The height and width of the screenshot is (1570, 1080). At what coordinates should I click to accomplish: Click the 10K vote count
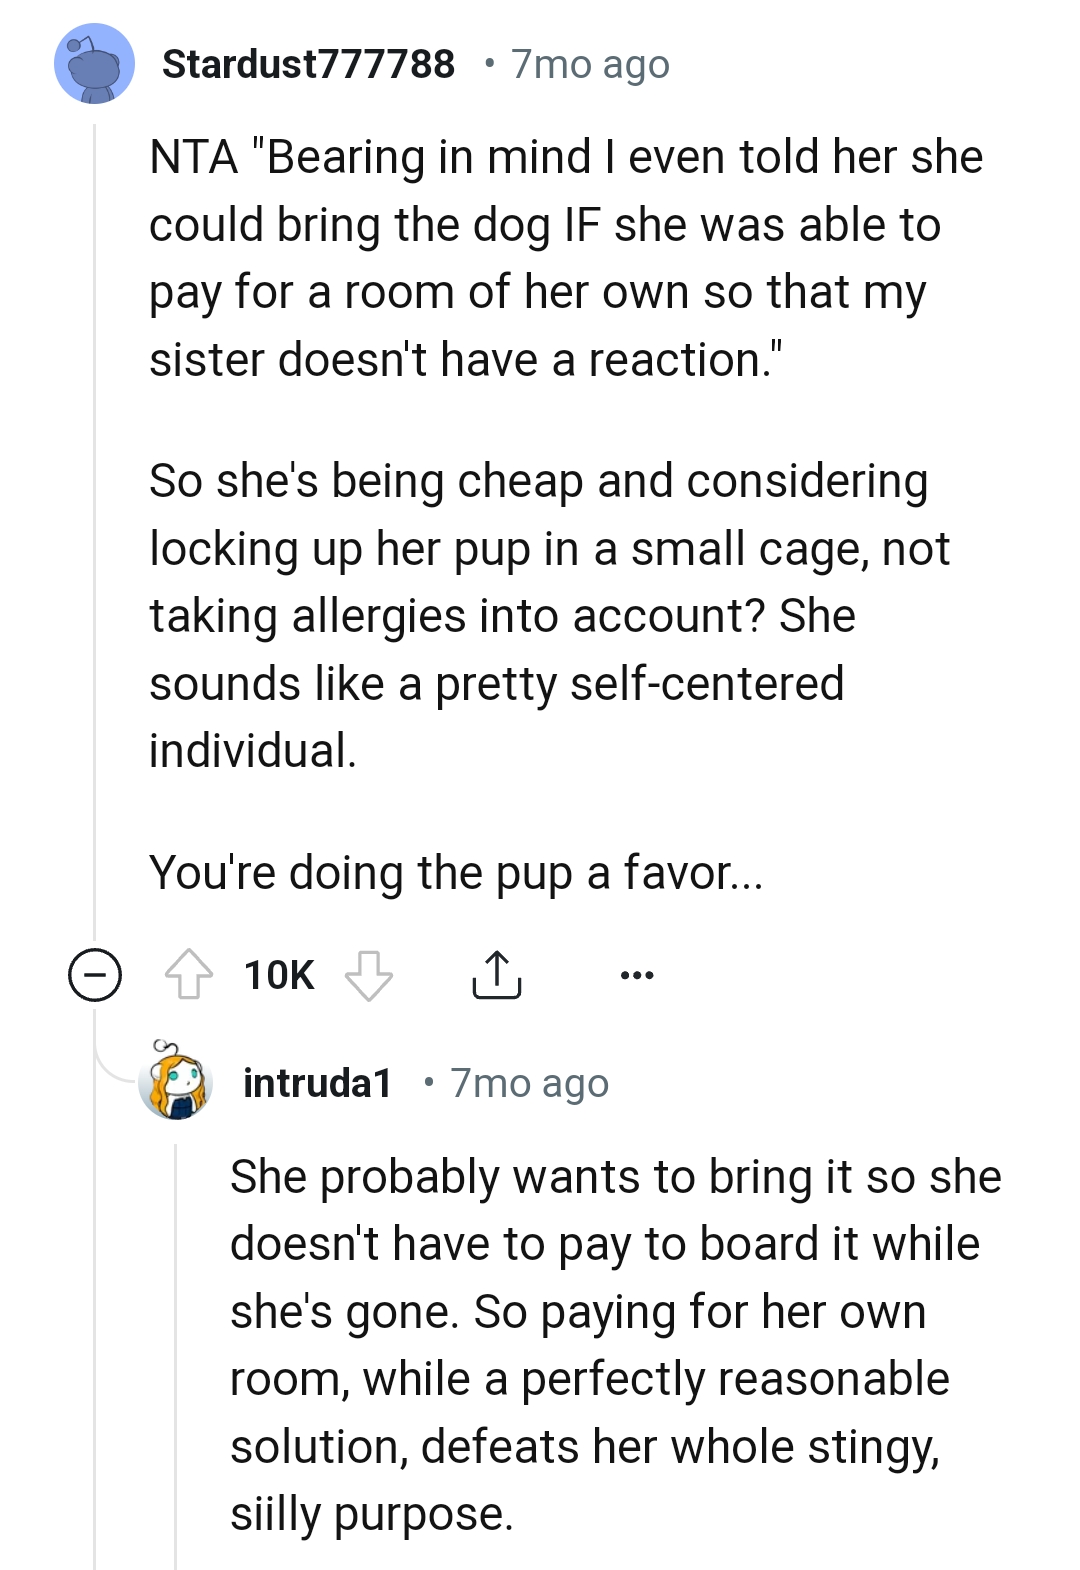point(278,974)
